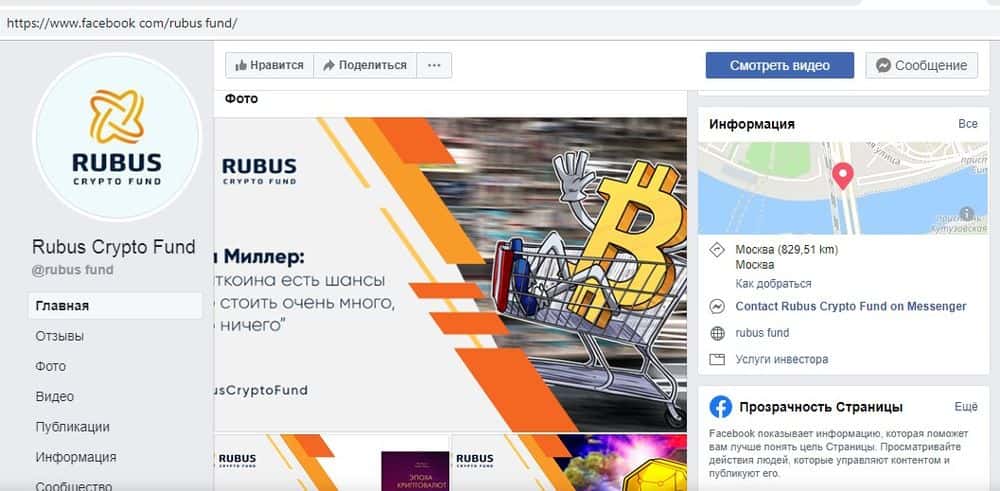Expand page transparency via Ещё link
Image resolution: width=1000 pixels, height=491 pixels.
tap(966, 406)
